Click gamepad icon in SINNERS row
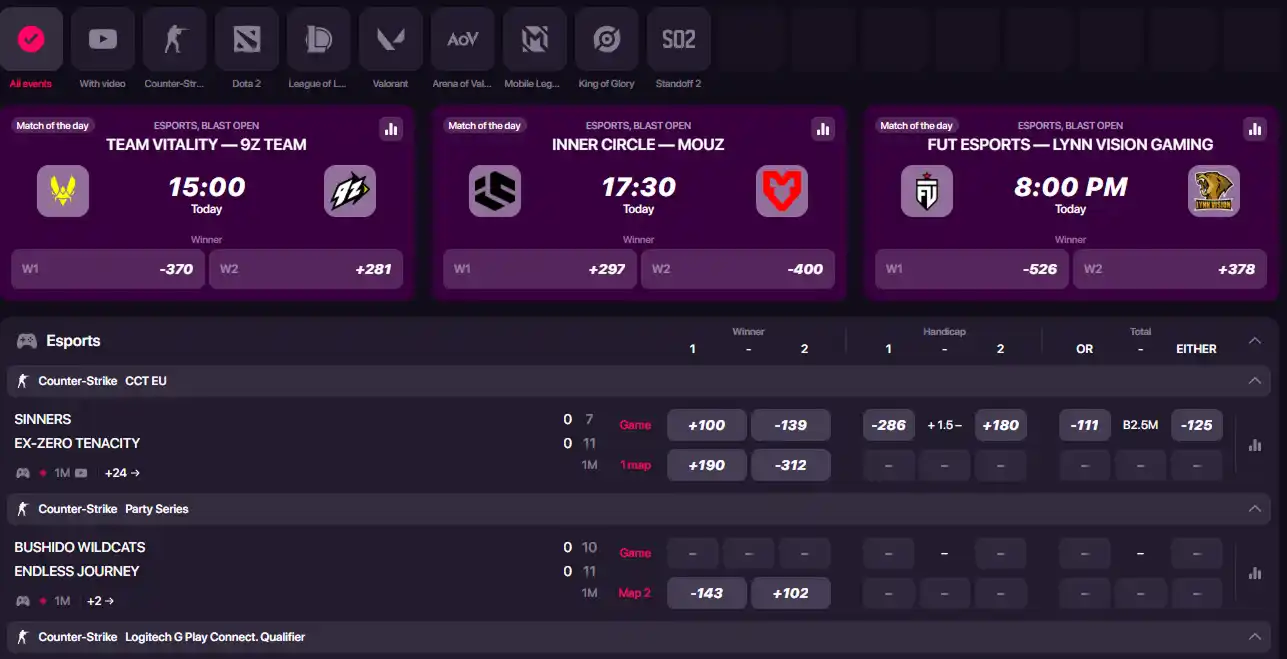Viewport: 1287px width, 659px height. tap(22, 473)
